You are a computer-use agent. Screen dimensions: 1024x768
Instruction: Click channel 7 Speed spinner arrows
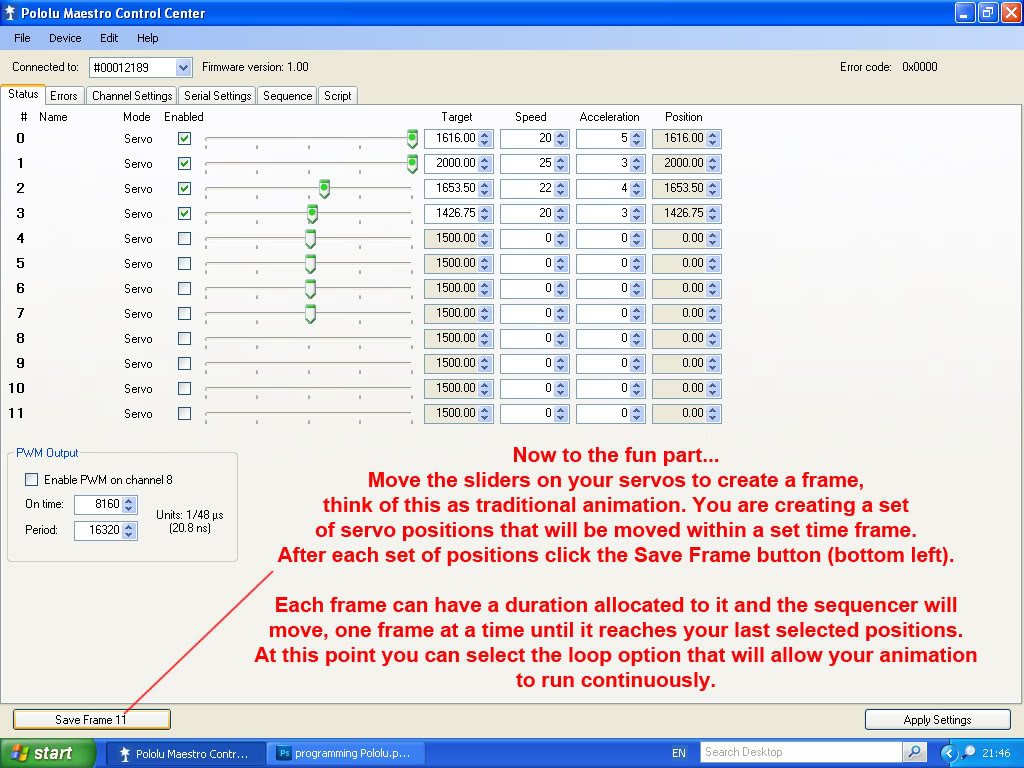pos(560,313)
